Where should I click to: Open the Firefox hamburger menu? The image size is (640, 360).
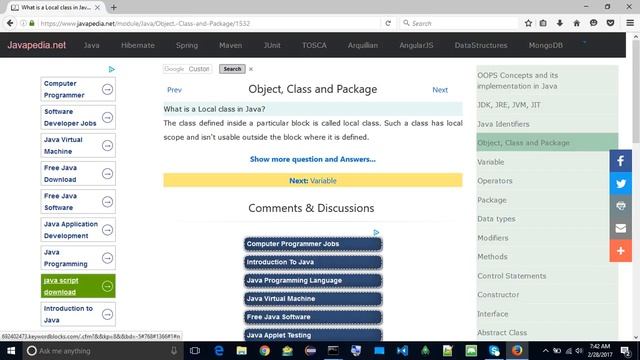pos(630,23)
